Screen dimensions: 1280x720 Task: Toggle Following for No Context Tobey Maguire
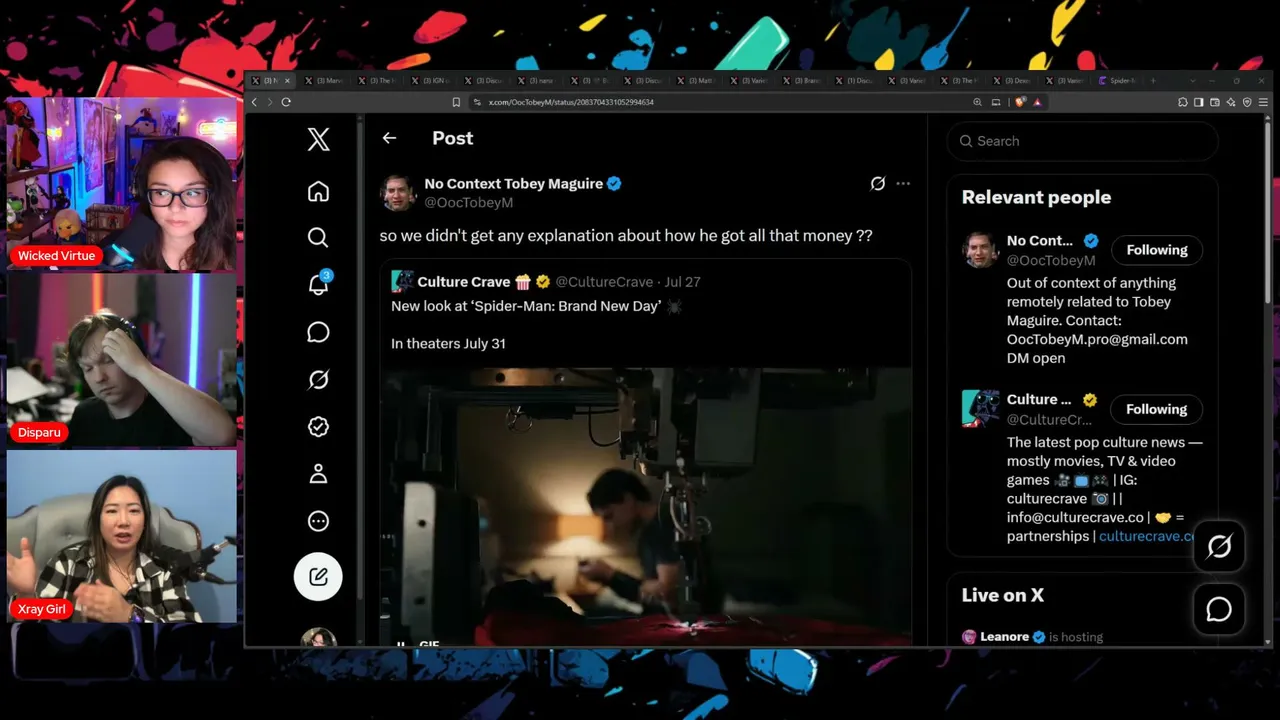1157,250
